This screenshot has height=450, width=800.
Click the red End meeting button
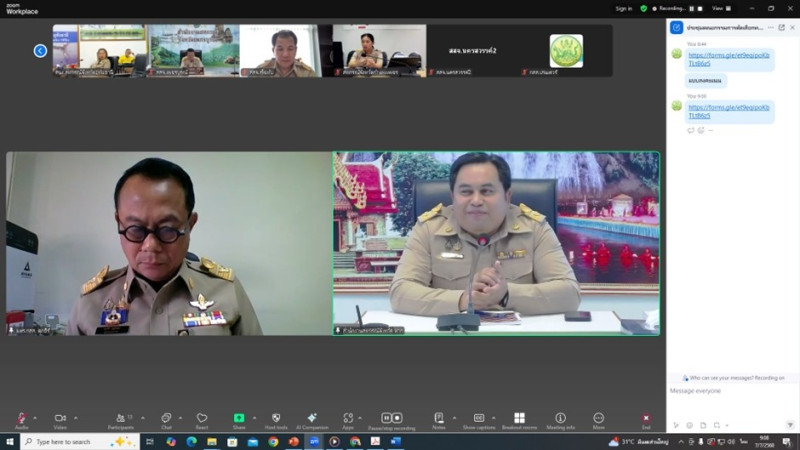[646, 418]
